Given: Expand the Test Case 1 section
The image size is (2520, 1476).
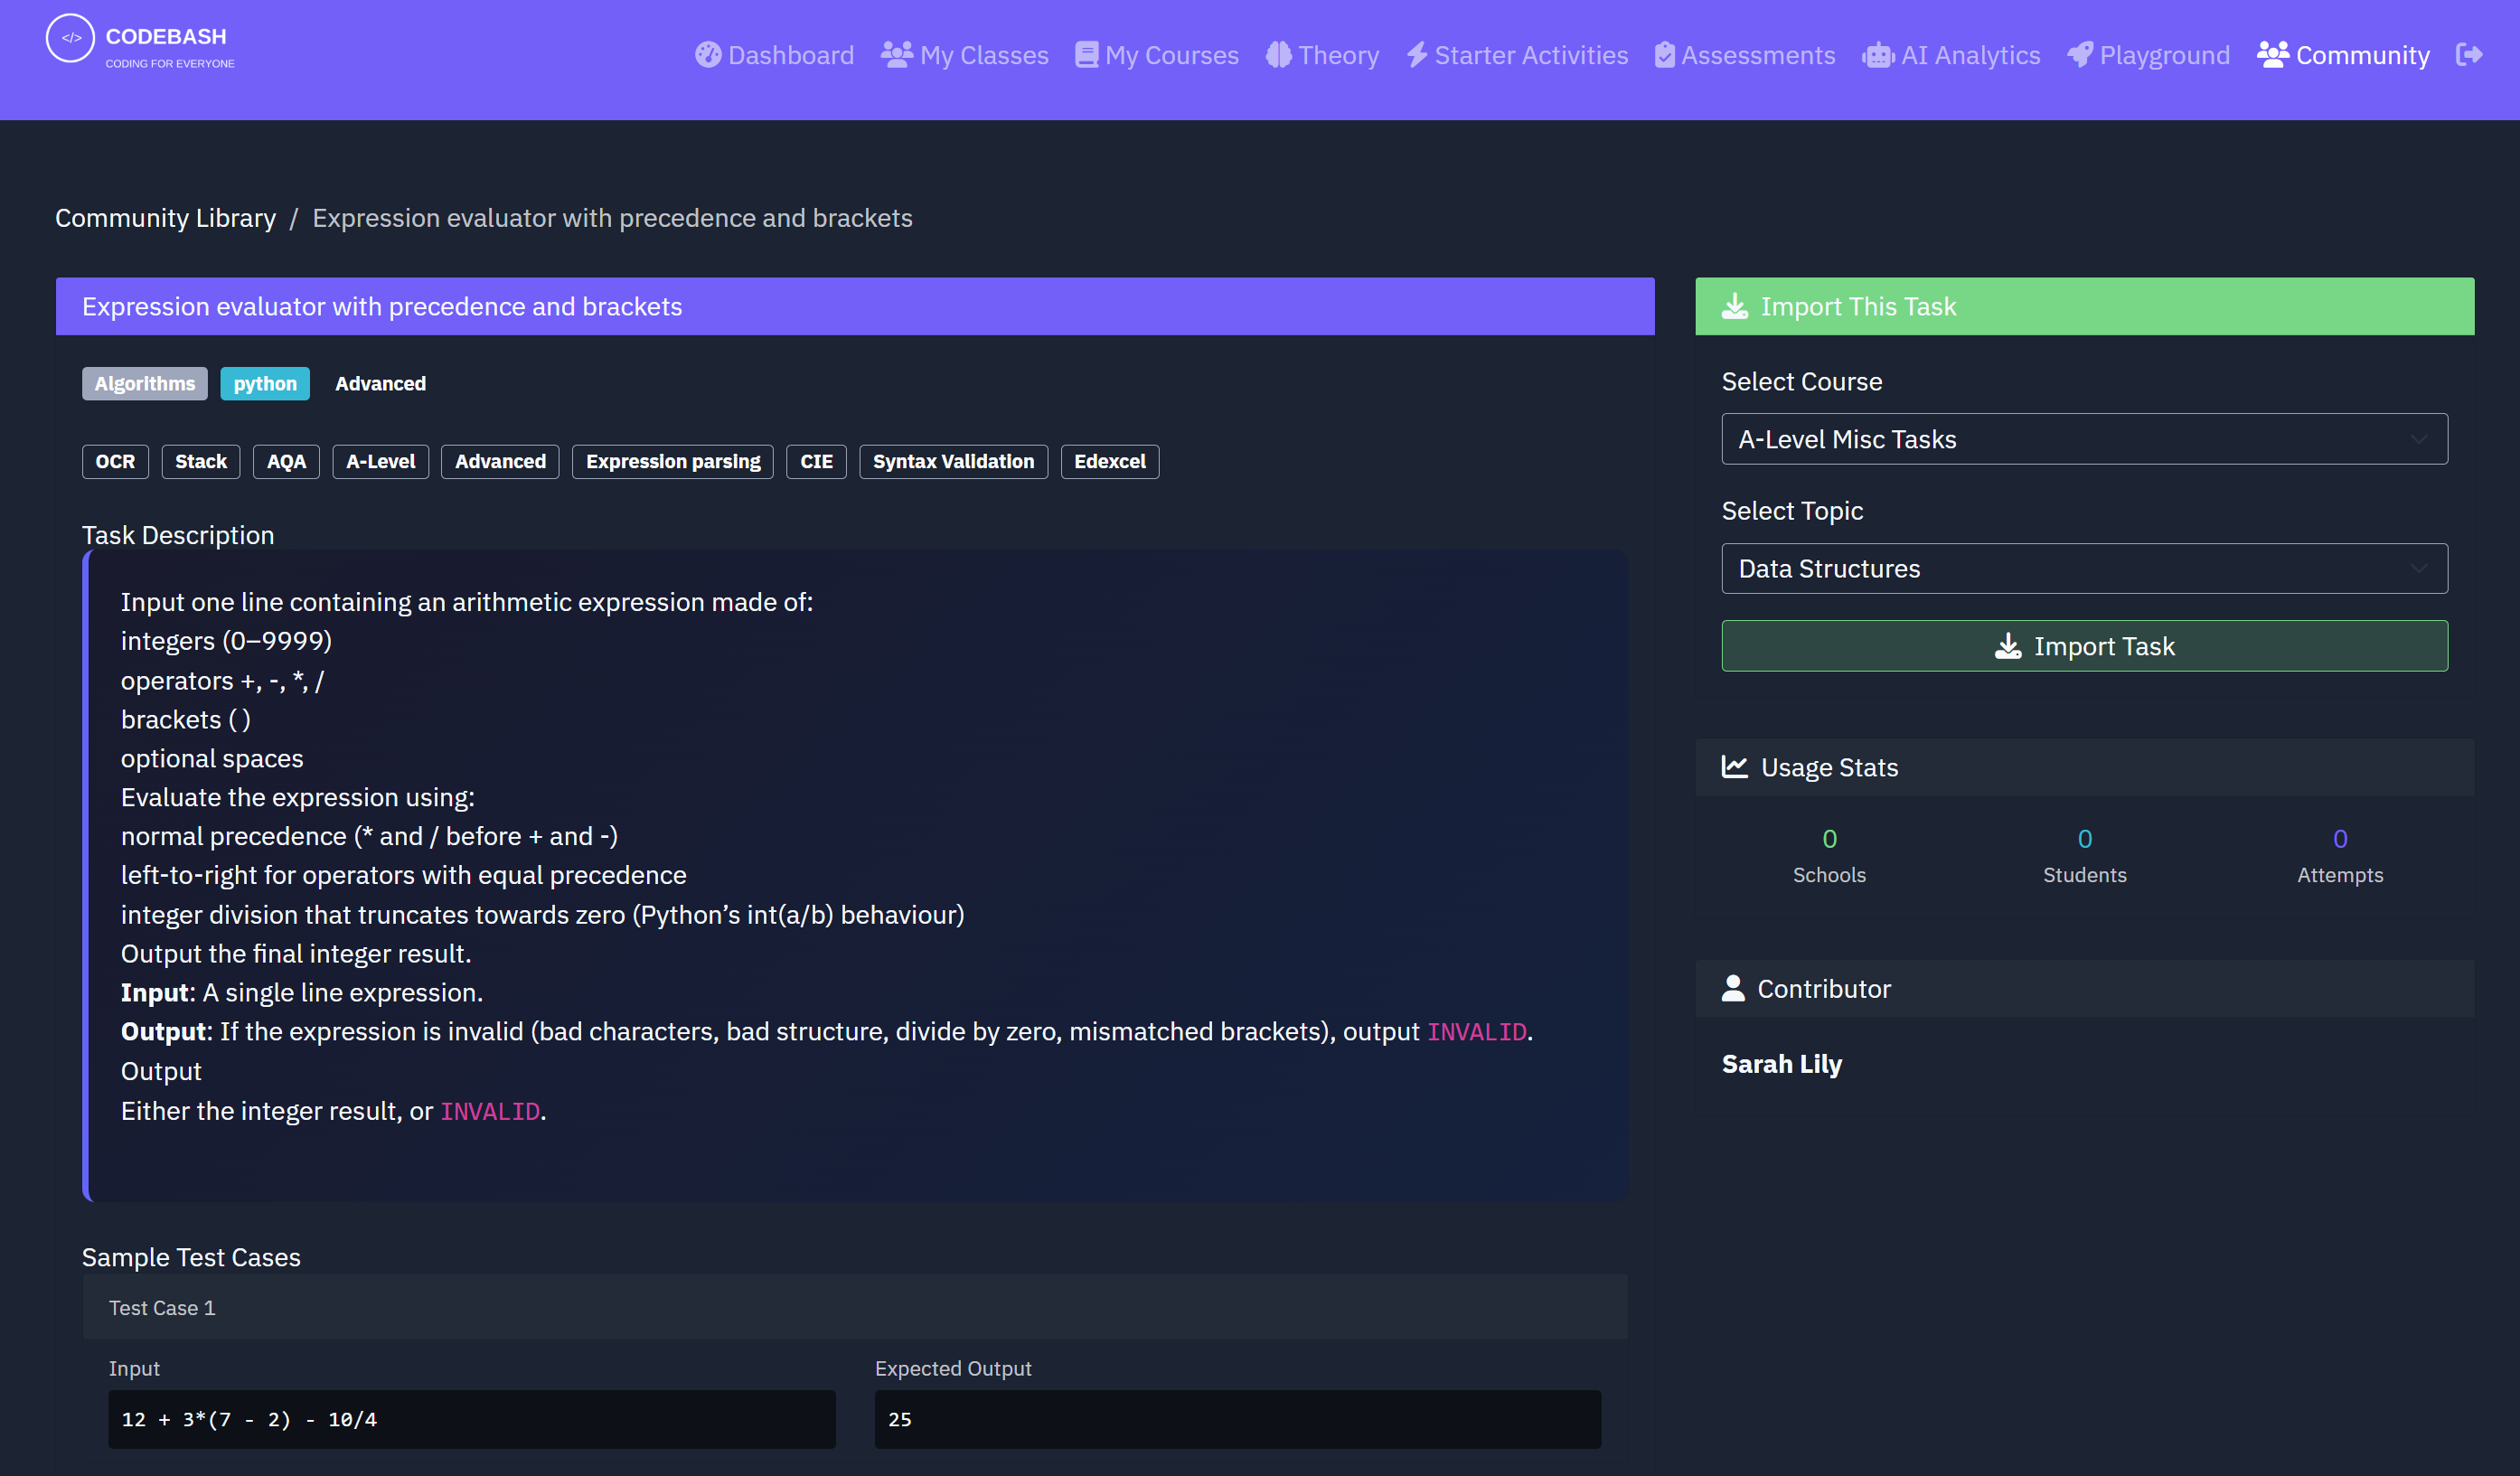Looking at the screenshot, I should 854,1307.
